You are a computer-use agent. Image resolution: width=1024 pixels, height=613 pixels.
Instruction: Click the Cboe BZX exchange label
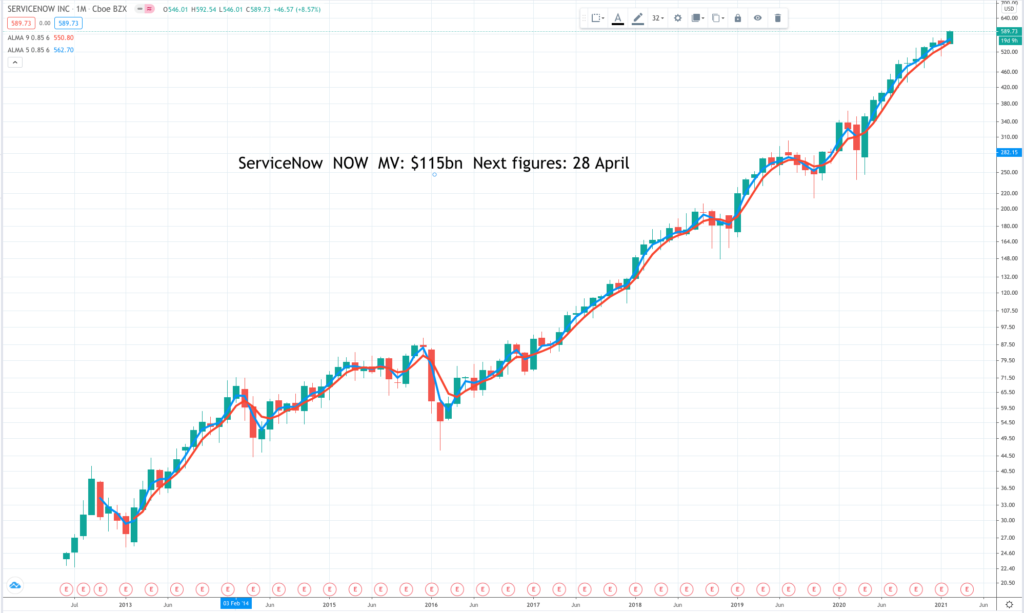tap(110, 9)
